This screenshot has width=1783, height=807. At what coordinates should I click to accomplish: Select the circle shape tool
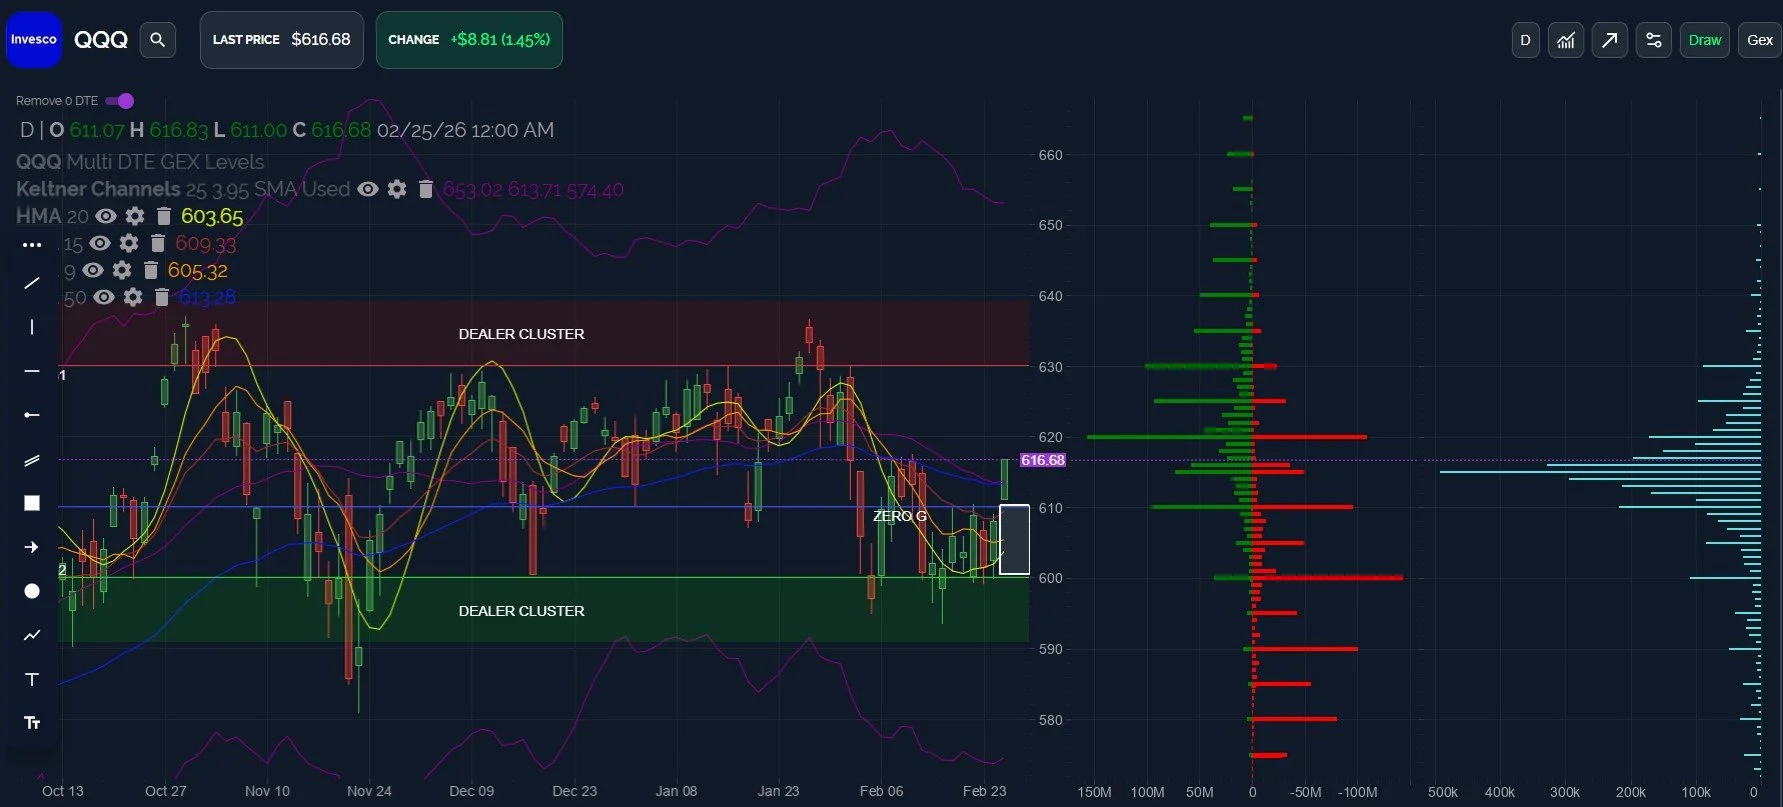tap(32, 591)
